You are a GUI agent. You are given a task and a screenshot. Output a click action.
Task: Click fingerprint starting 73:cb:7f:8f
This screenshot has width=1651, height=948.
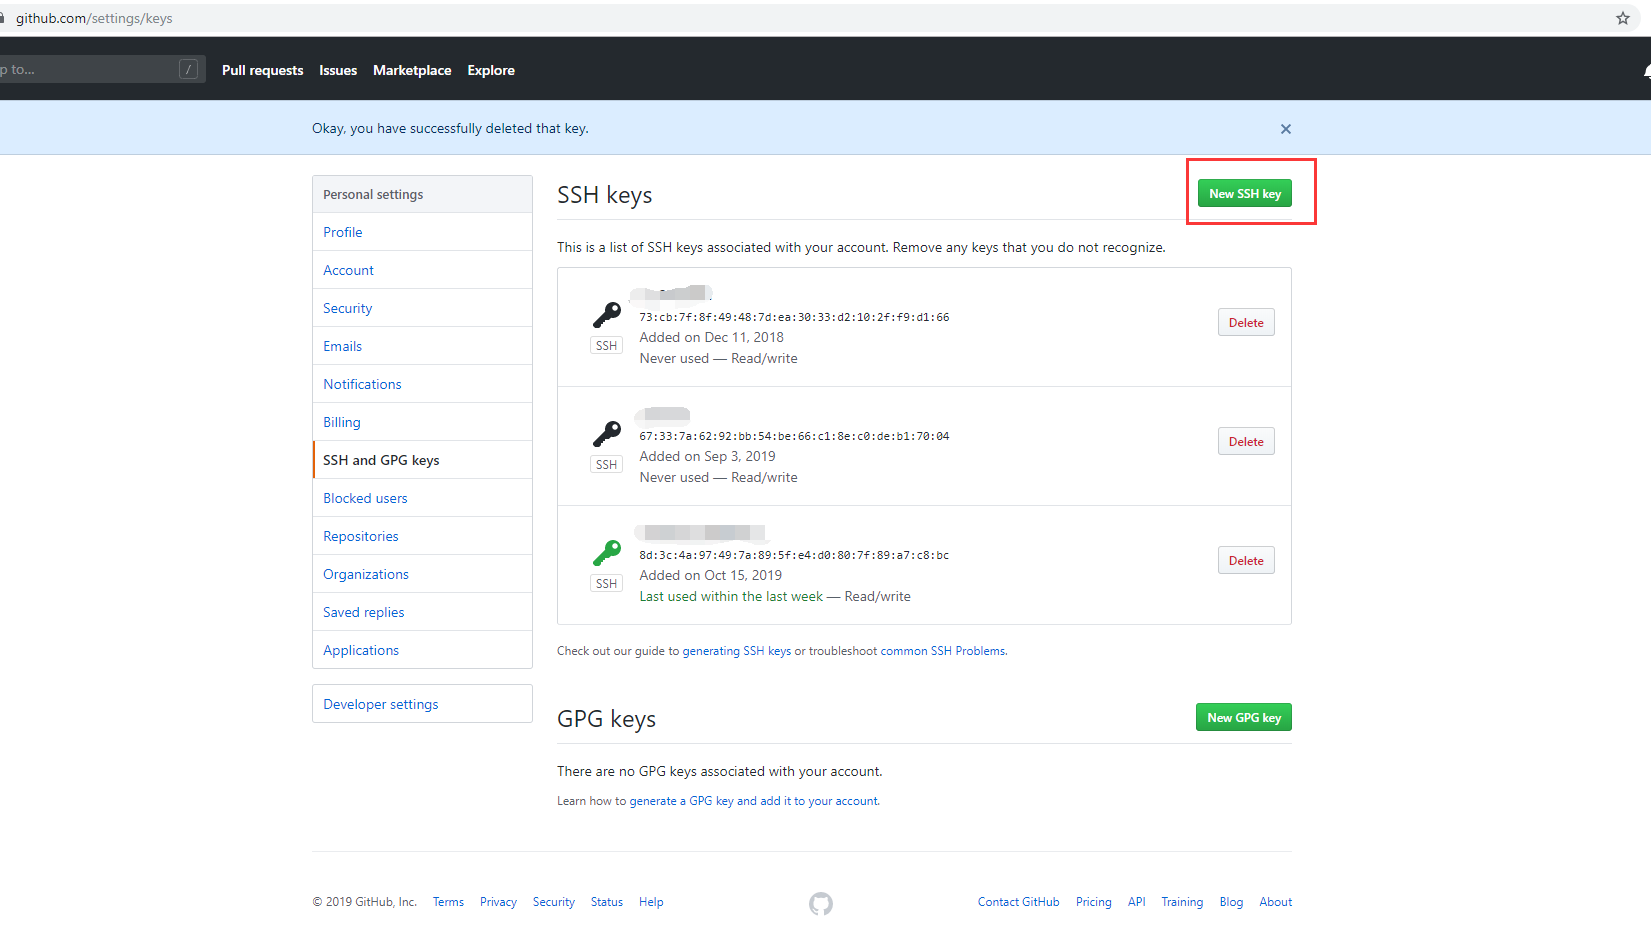coord(794,317)
